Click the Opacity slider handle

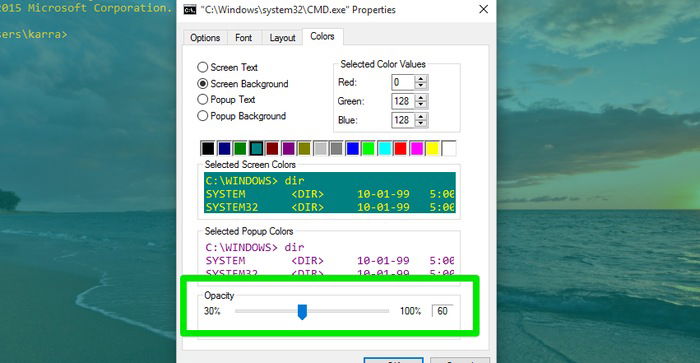(302, 312)
